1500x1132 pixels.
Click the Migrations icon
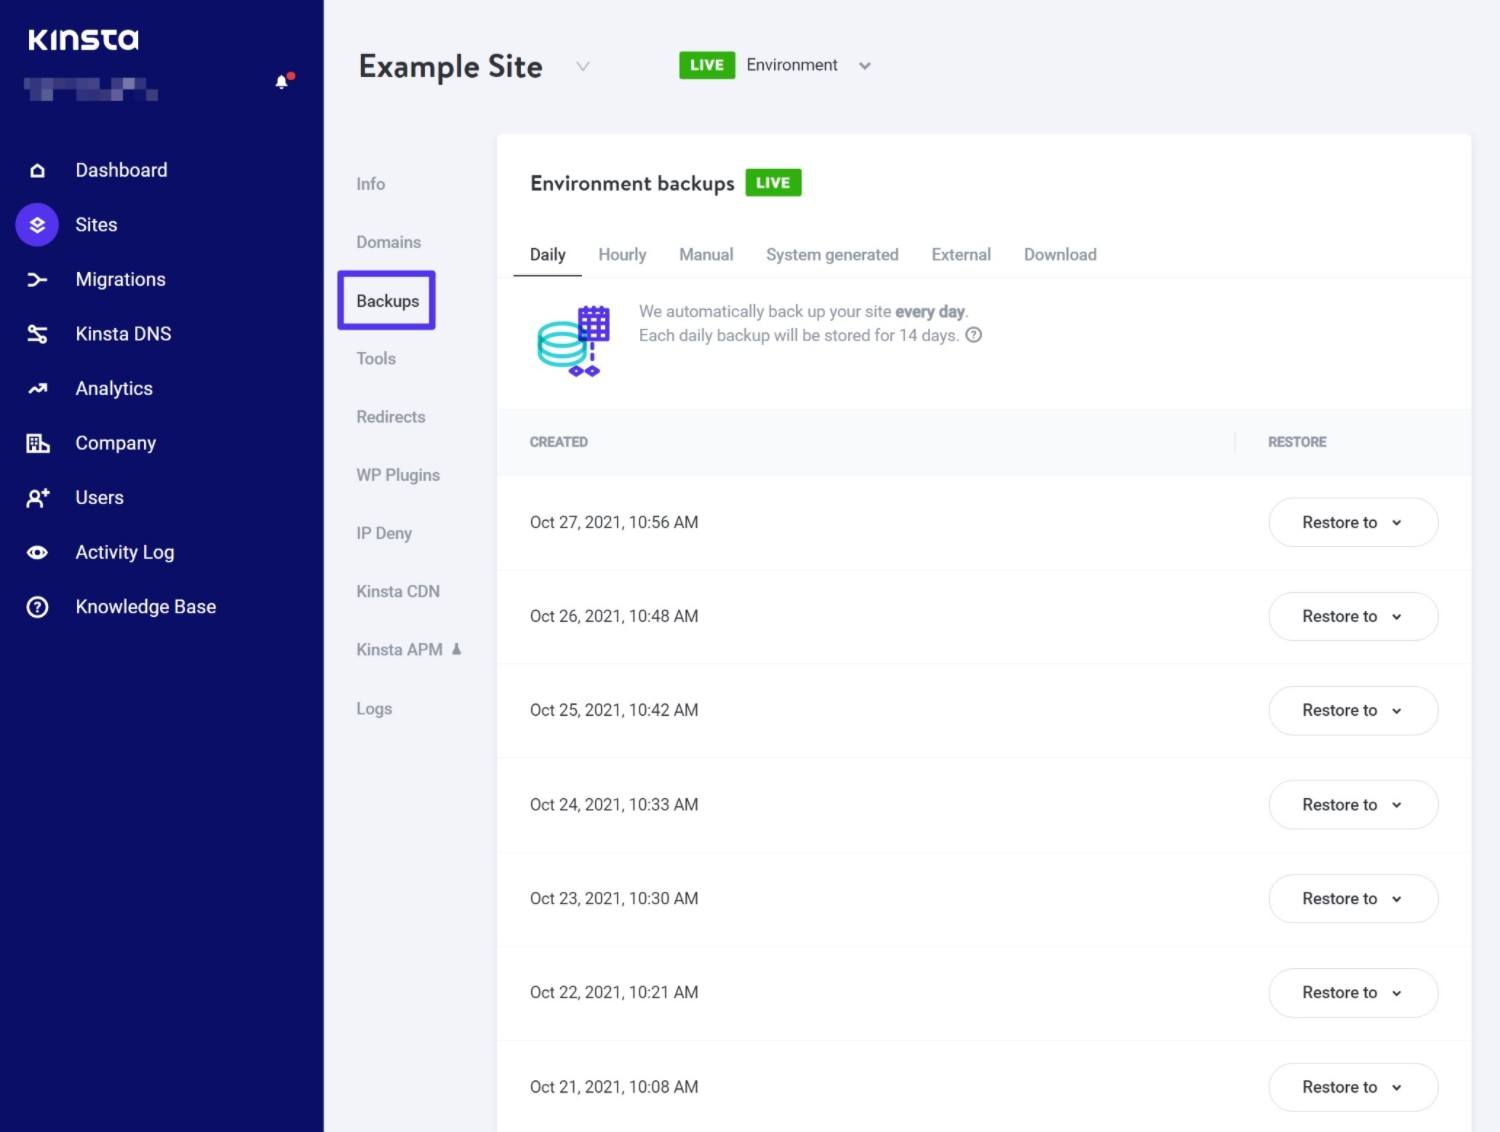[x=37, y=279]
